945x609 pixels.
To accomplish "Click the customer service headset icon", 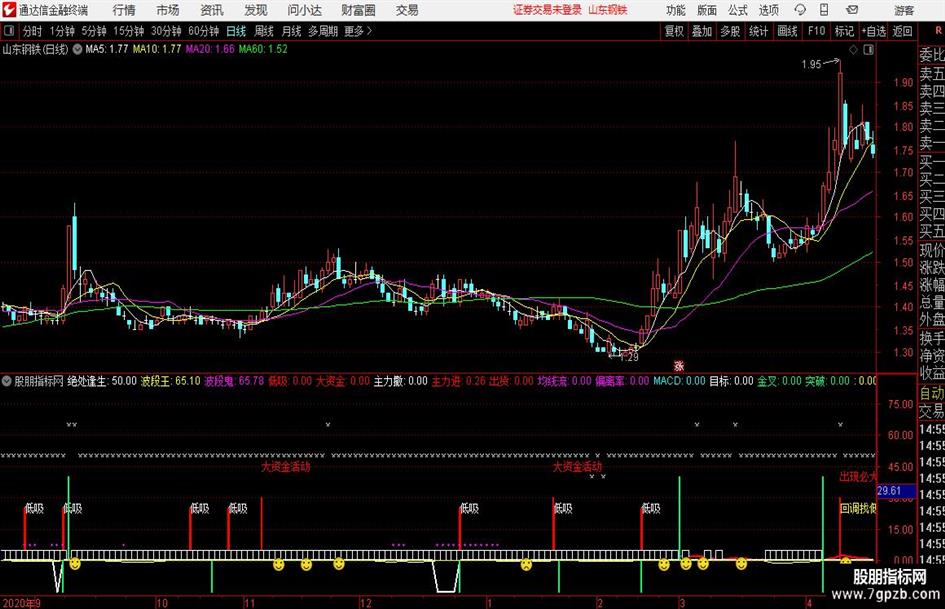I will coord(800,10).
